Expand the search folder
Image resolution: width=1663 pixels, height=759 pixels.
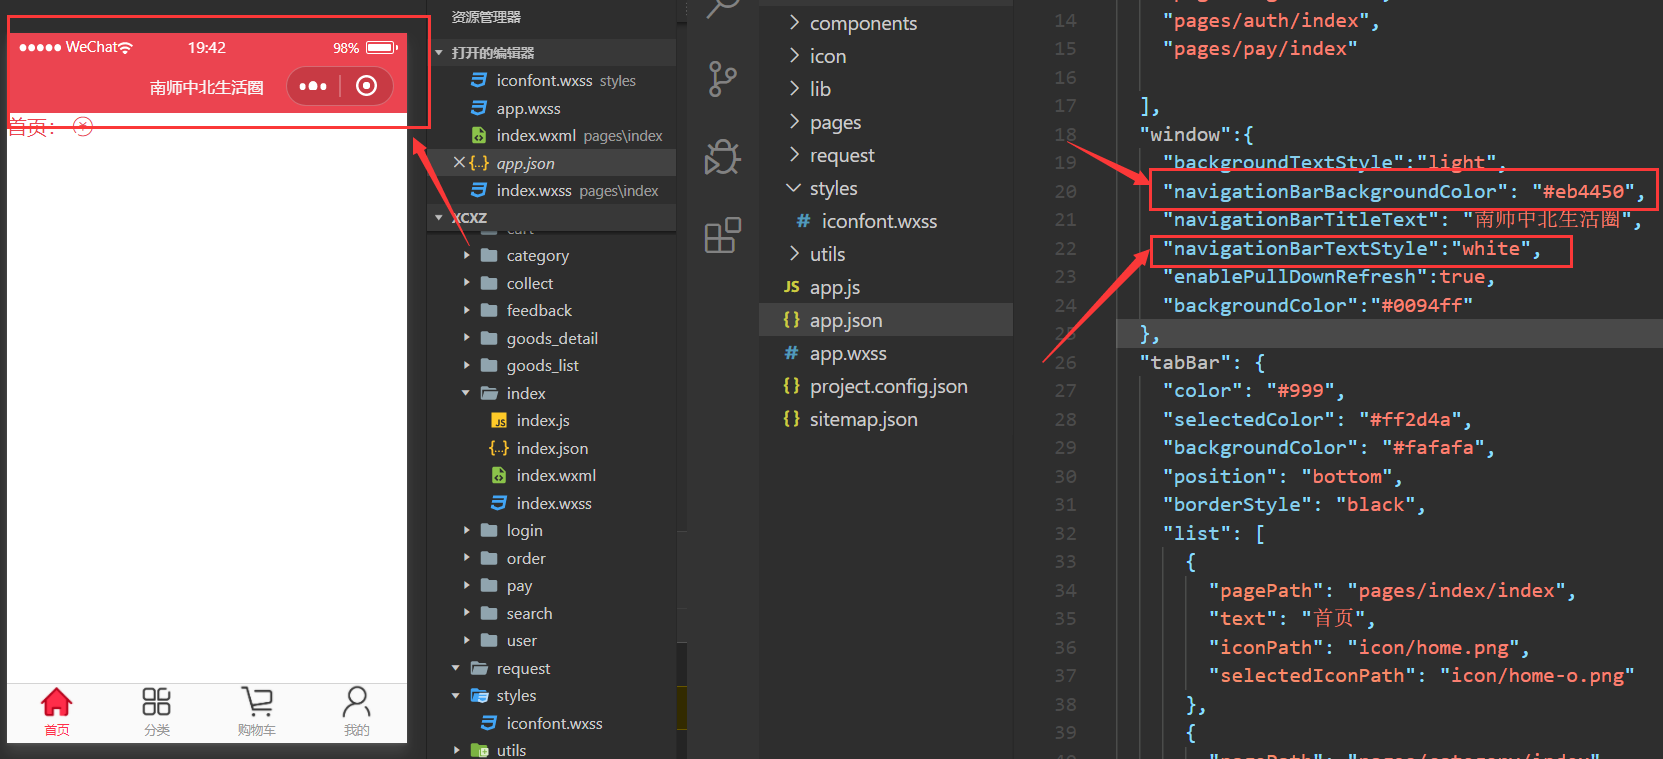pyautogui.click(x=466, y=613)
